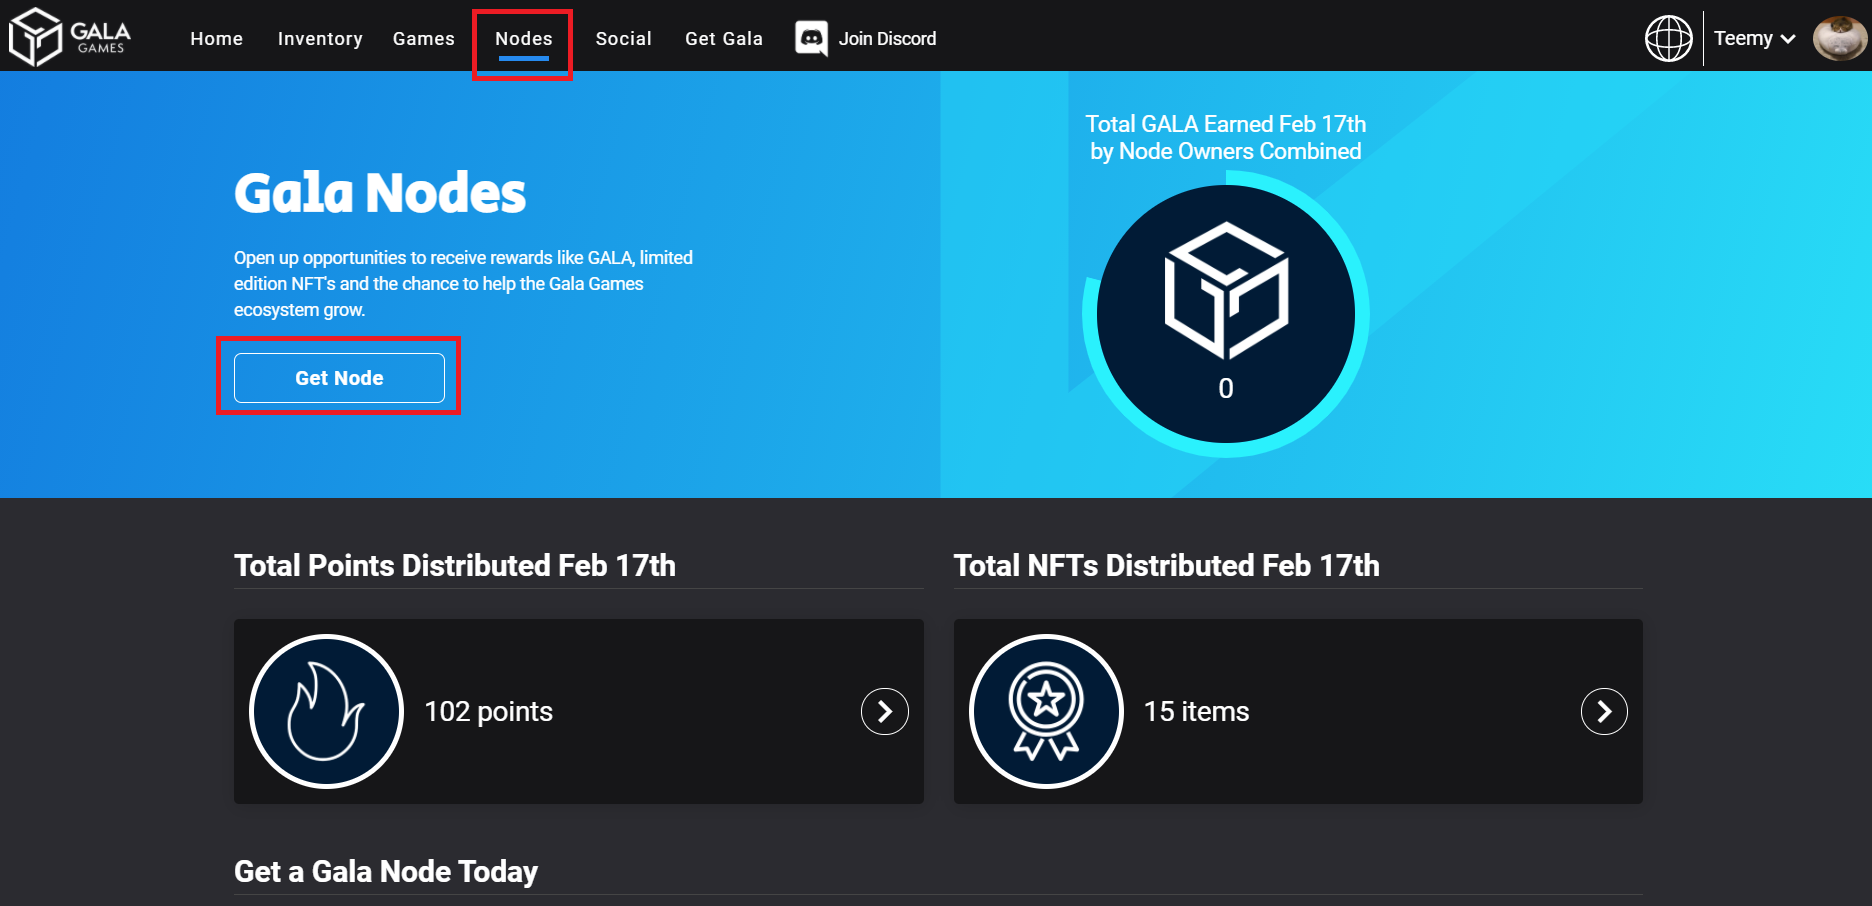1872x906 pixels.
Task: Open the globe language selector
Action: (x=1669, y=38)
